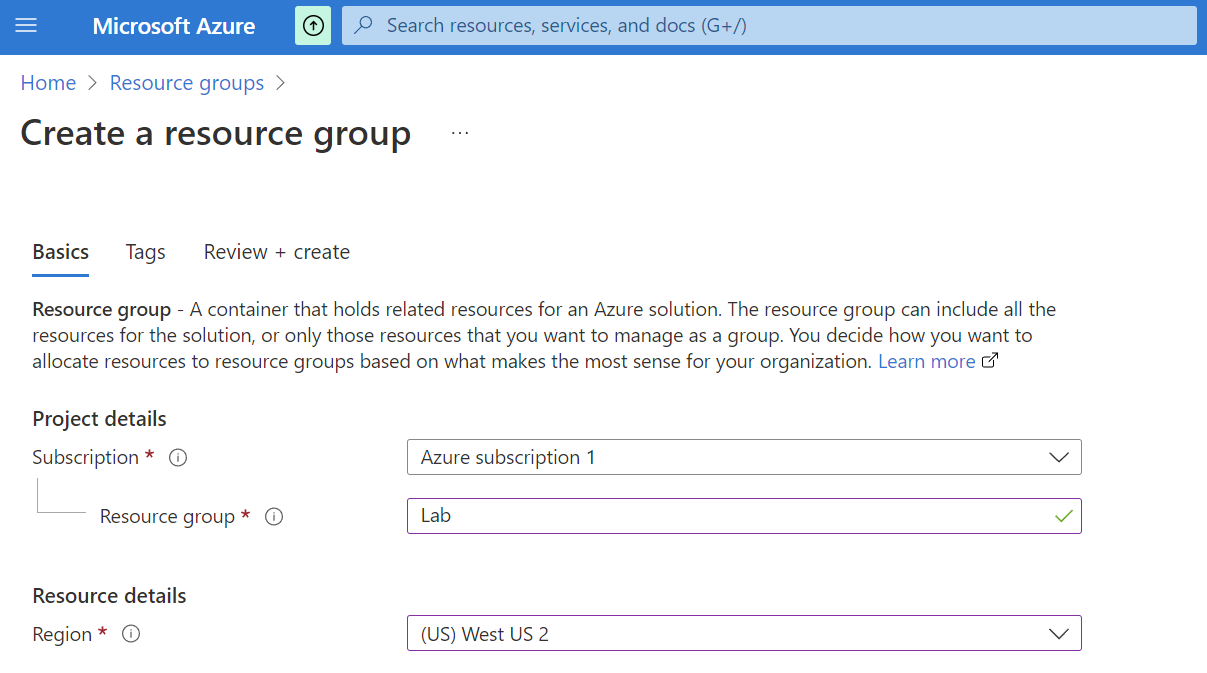Image resolution: width=1207 pixels, height=673 pixels.
Task: Expand the Subscription selection chevron
Action: click(x=1058, y=457)
